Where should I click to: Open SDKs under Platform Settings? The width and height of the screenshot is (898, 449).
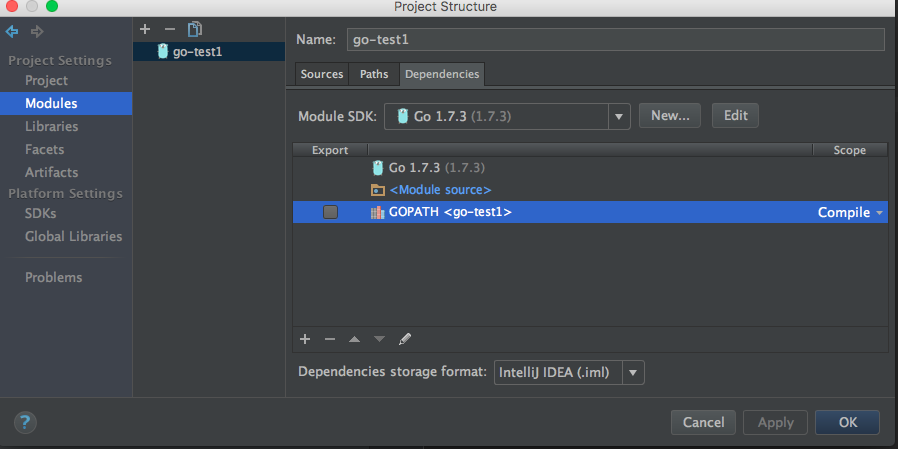click(x=41, y=214)
